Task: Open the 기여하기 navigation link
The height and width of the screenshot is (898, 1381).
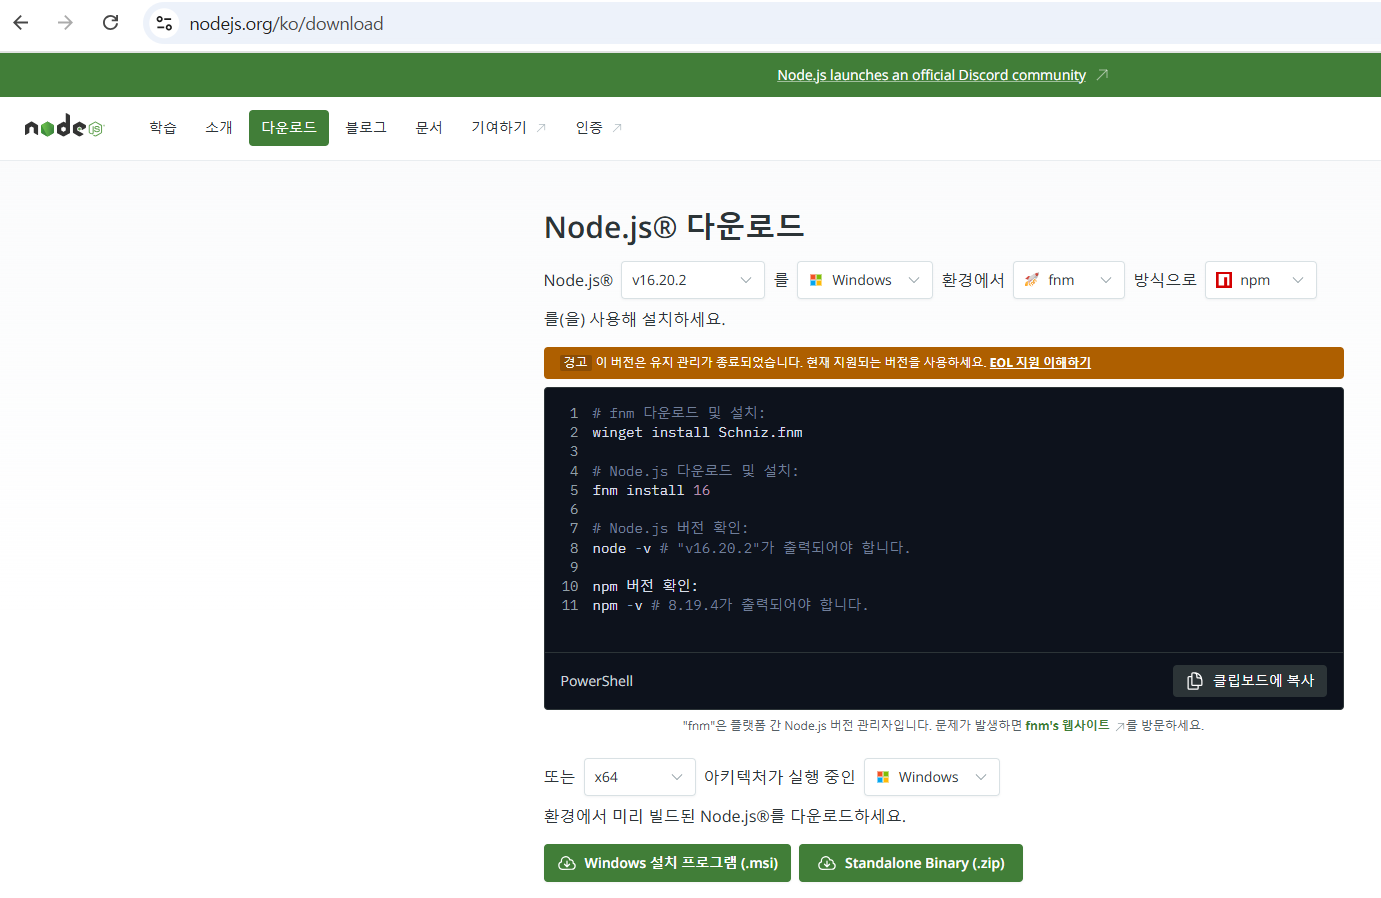Action: (499, 127)
